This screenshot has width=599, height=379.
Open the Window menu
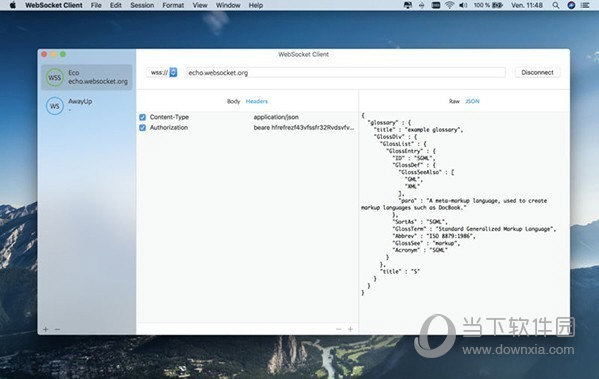[228, 5]
